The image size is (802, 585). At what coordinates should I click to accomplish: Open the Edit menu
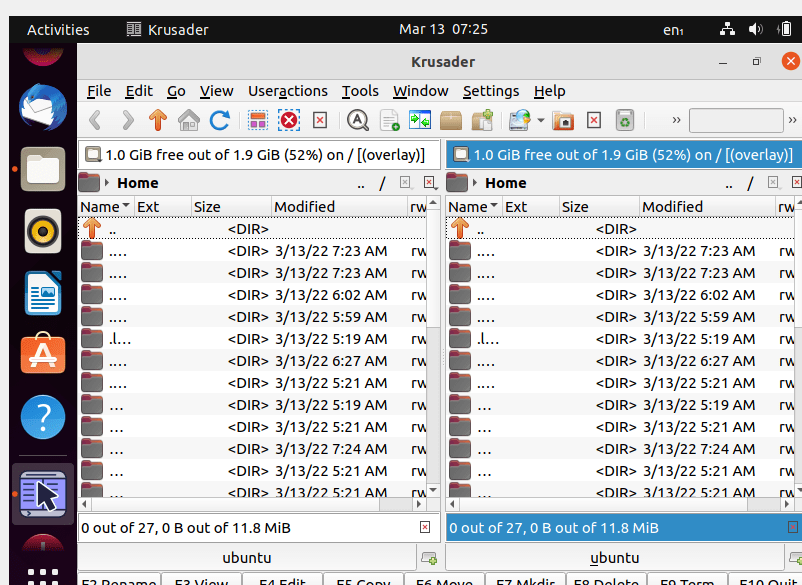tap(139, 91)
